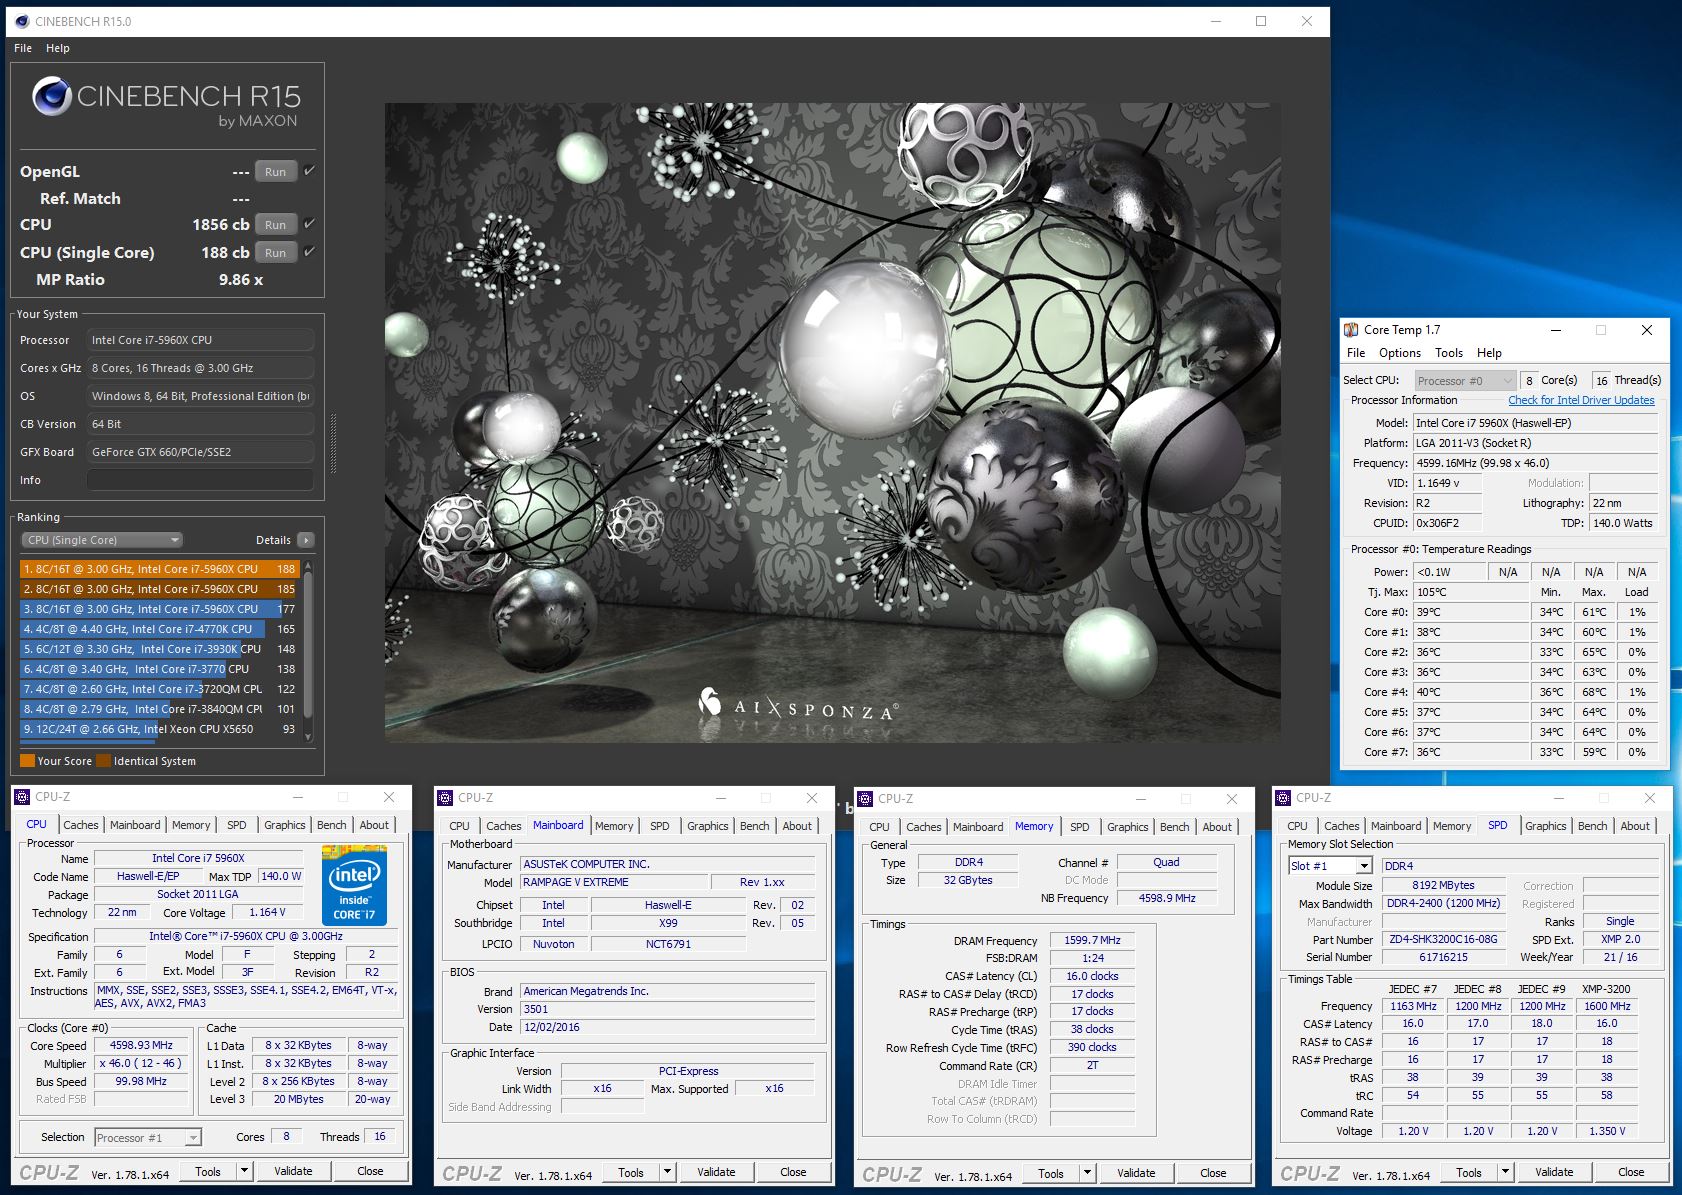
Task: Open the Core Temp File menu
Action: (x=1356, y=353)
